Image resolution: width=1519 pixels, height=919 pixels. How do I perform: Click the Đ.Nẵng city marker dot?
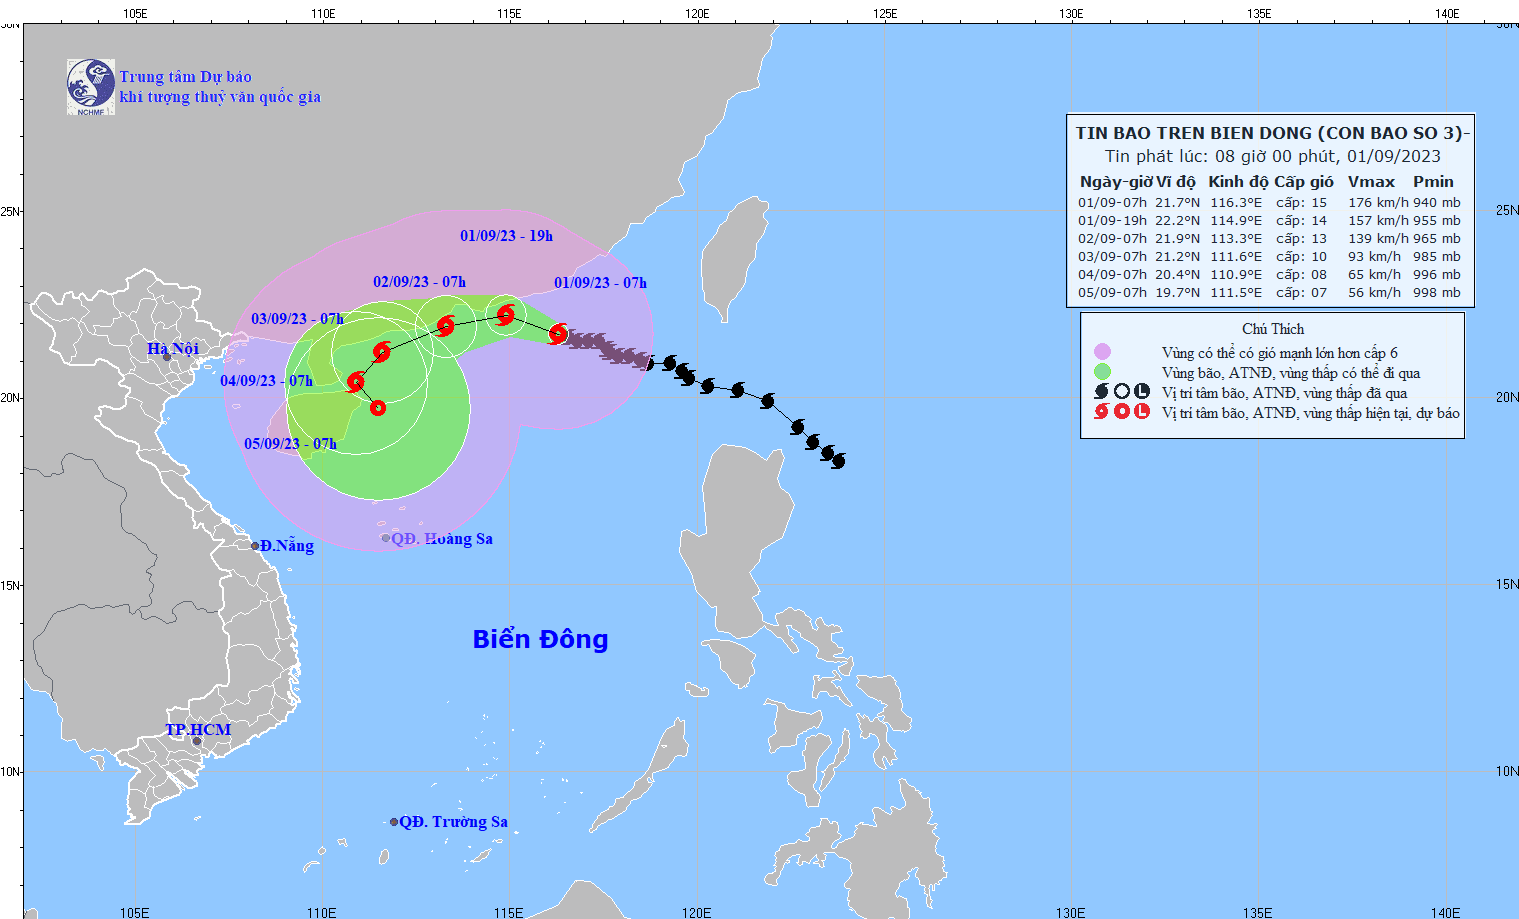point(255,546)
